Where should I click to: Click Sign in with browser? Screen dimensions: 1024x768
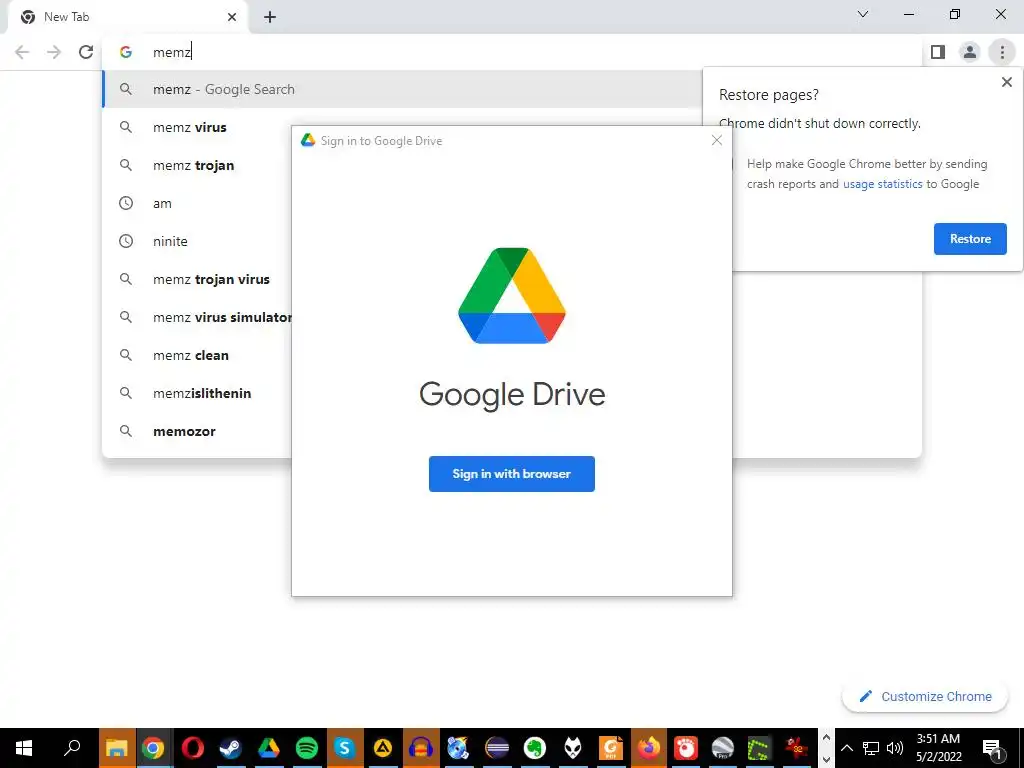click(511, 474)
